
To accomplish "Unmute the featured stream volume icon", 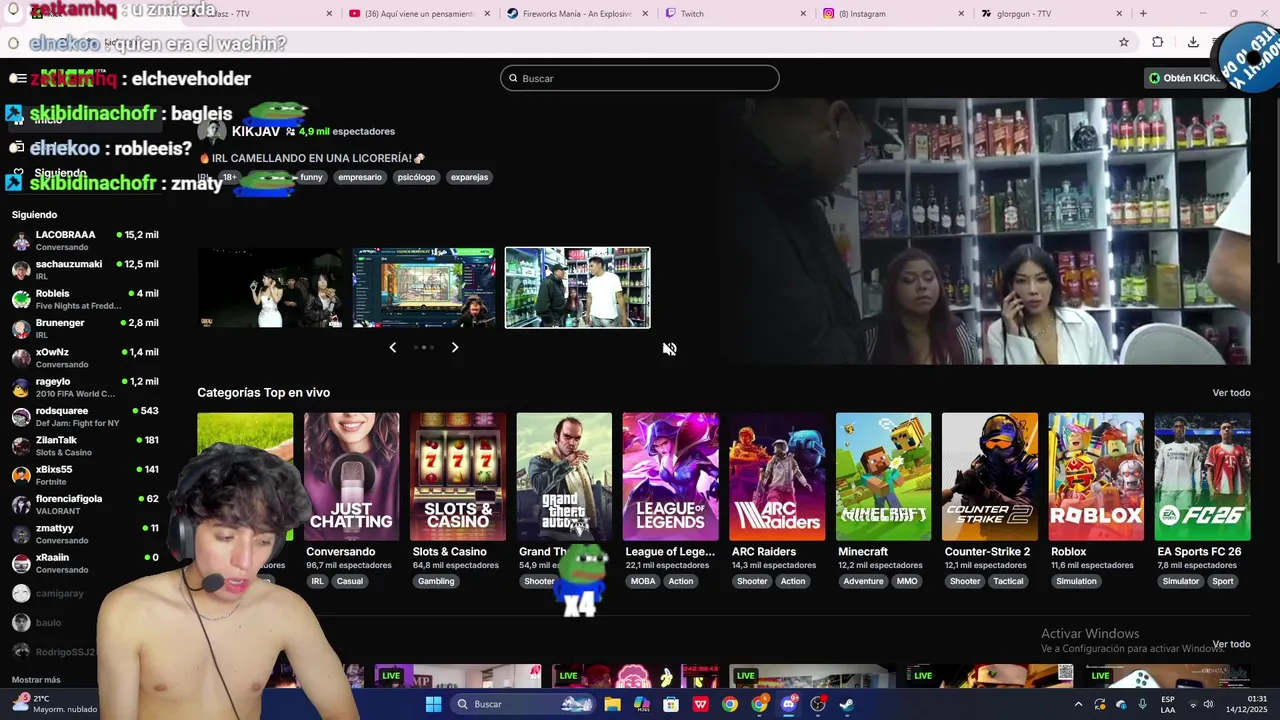I will click(669, 349).
